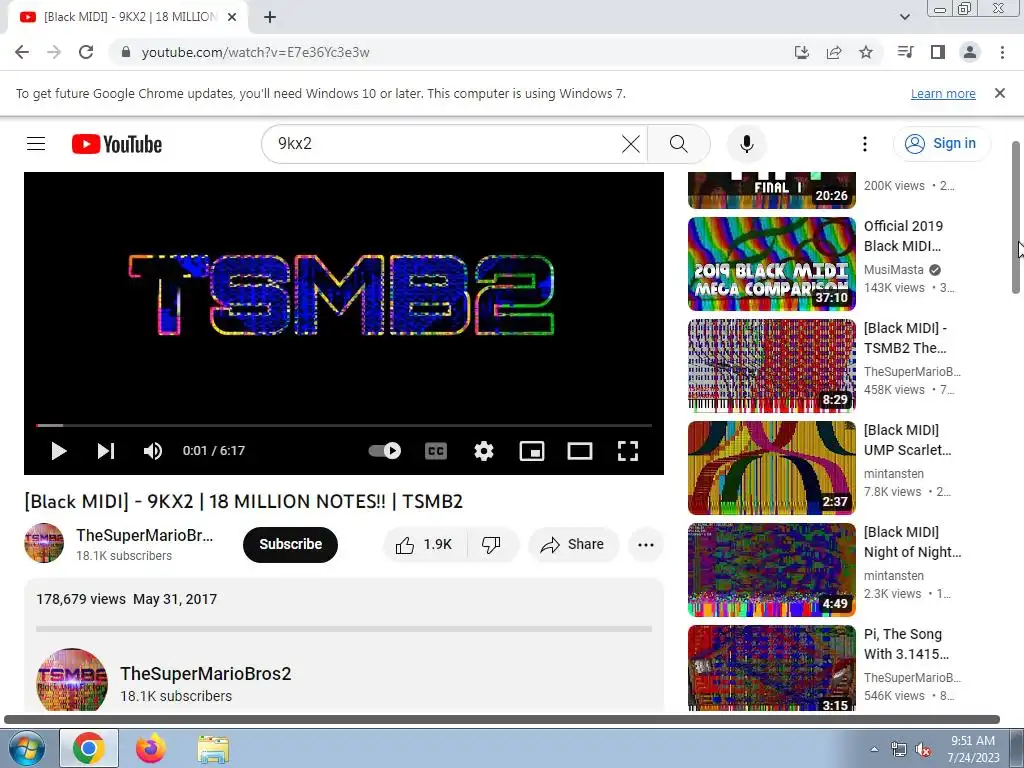Enable miniplayer mode
The width and height of the screenshot is (1024, 768).
point(532,451)
